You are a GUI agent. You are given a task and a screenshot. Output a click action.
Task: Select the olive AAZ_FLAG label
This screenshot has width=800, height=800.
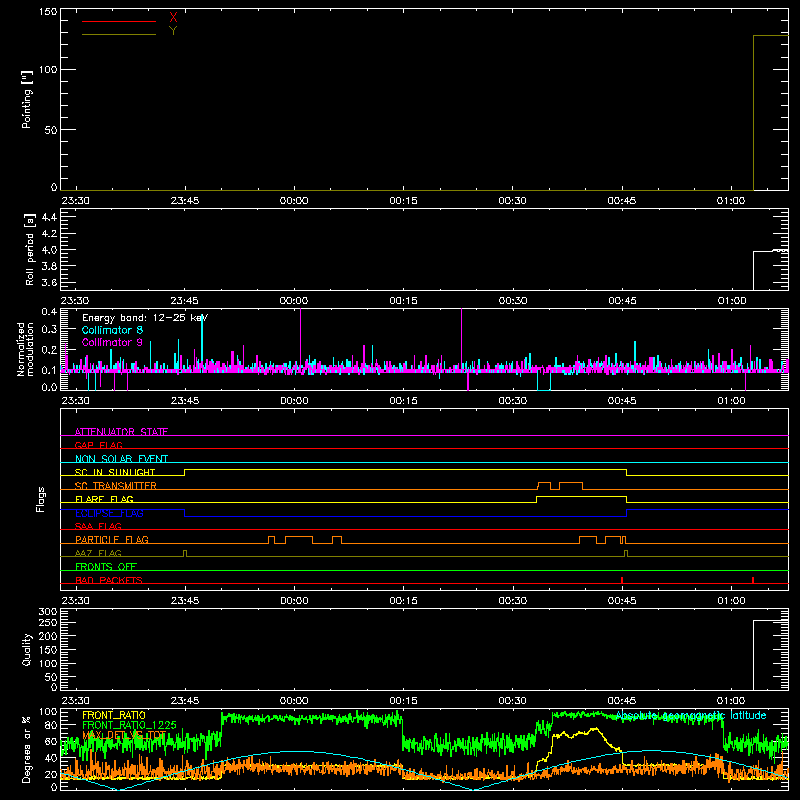[x=98, y=553]
